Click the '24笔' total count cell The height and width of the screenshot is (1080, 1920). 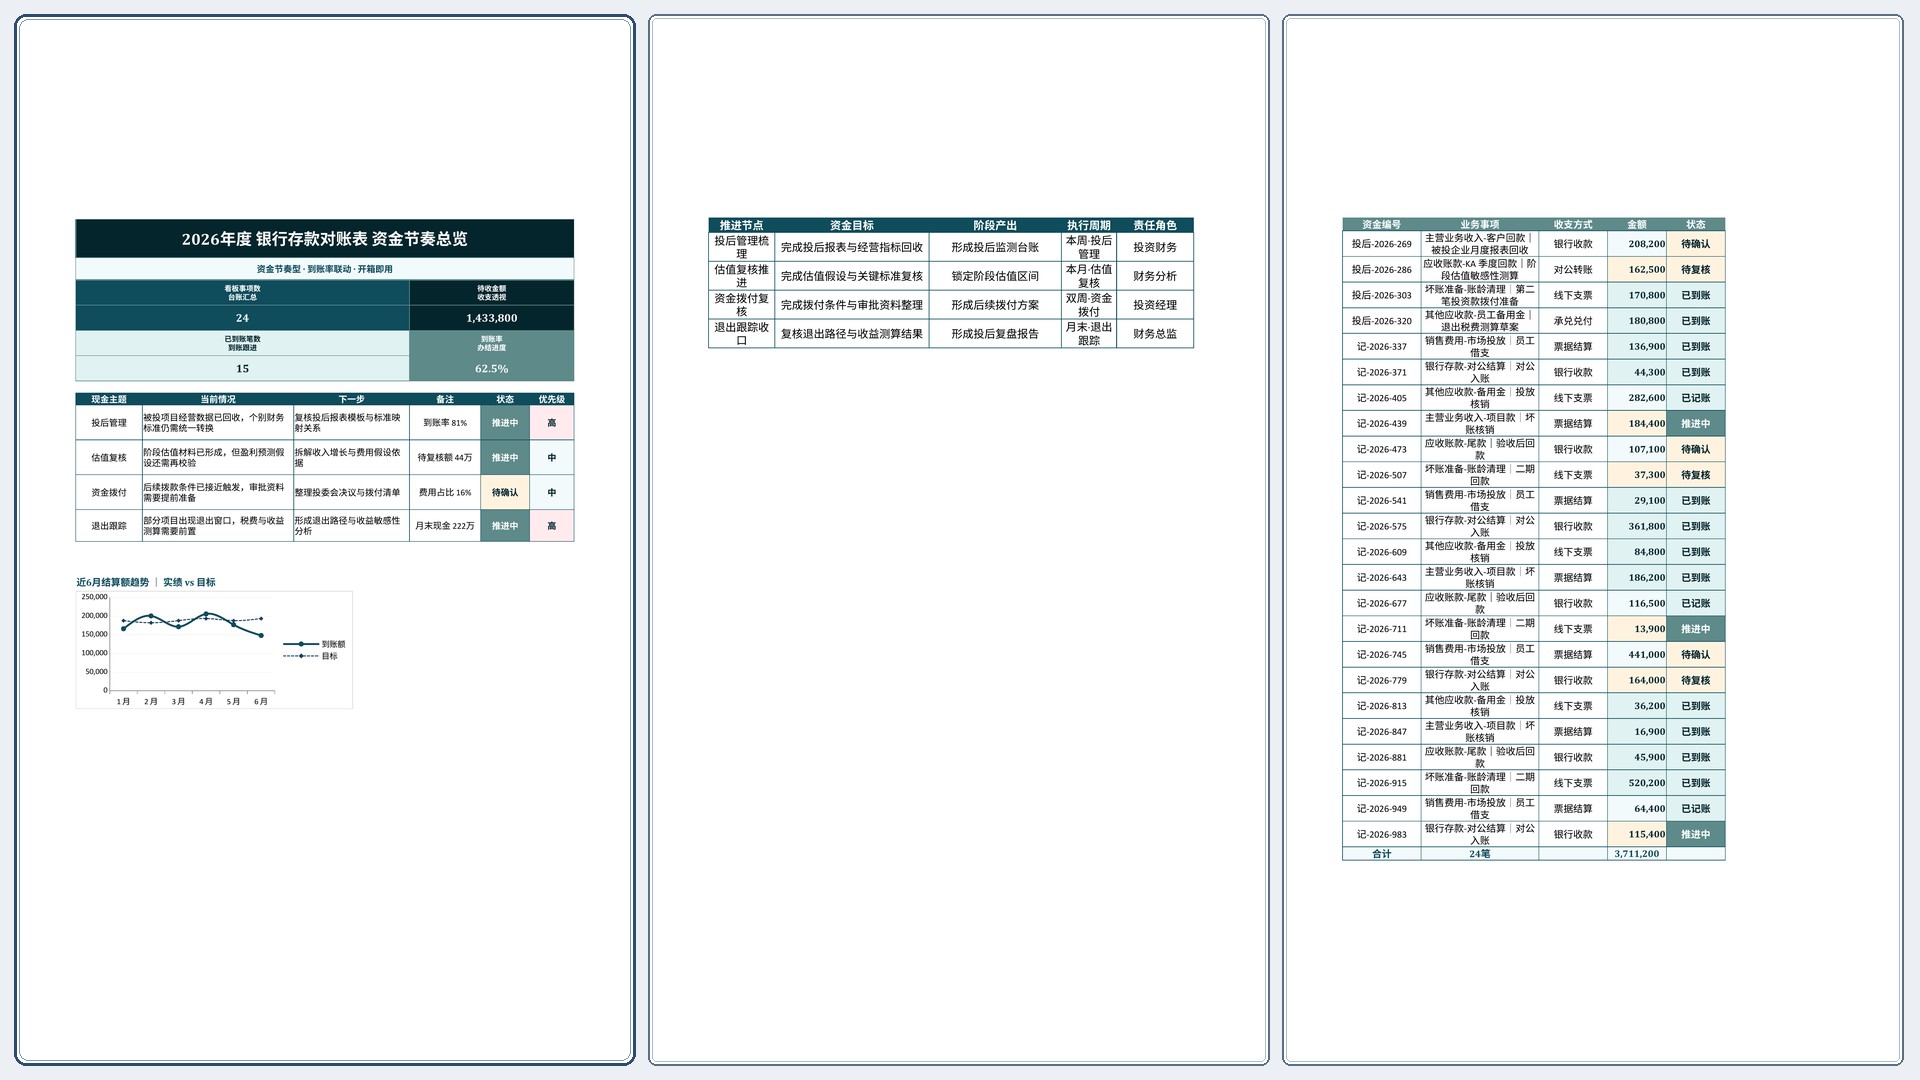[1480, 854]
